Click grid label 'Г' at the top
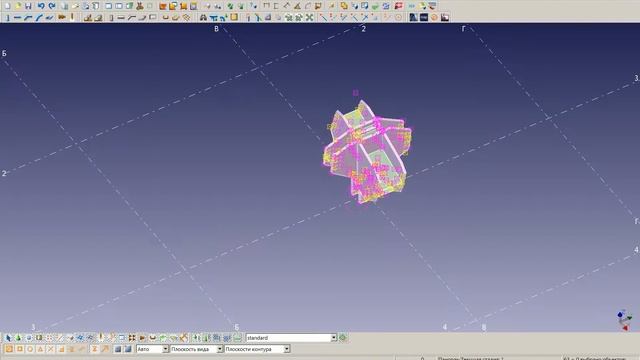Viewport: 640px width, 360px height. [463, 29]
